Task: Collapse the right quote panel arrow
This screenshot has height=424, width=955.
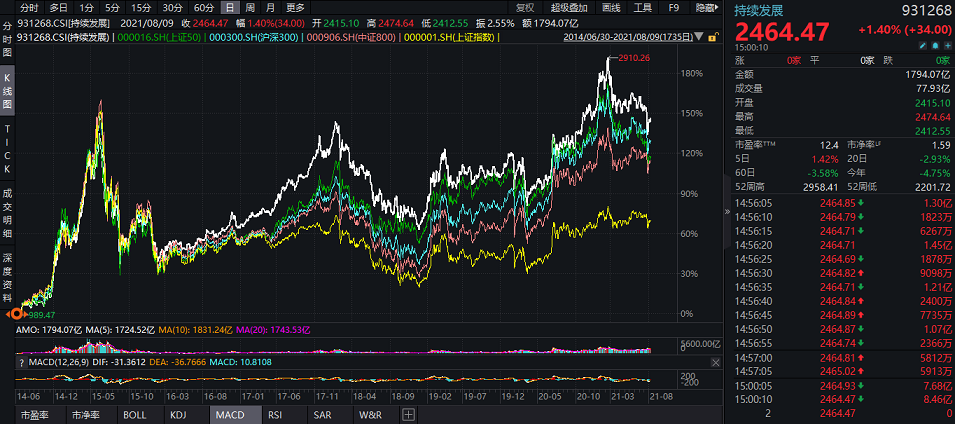Action: pyautogui.click(x=727, y=211)
